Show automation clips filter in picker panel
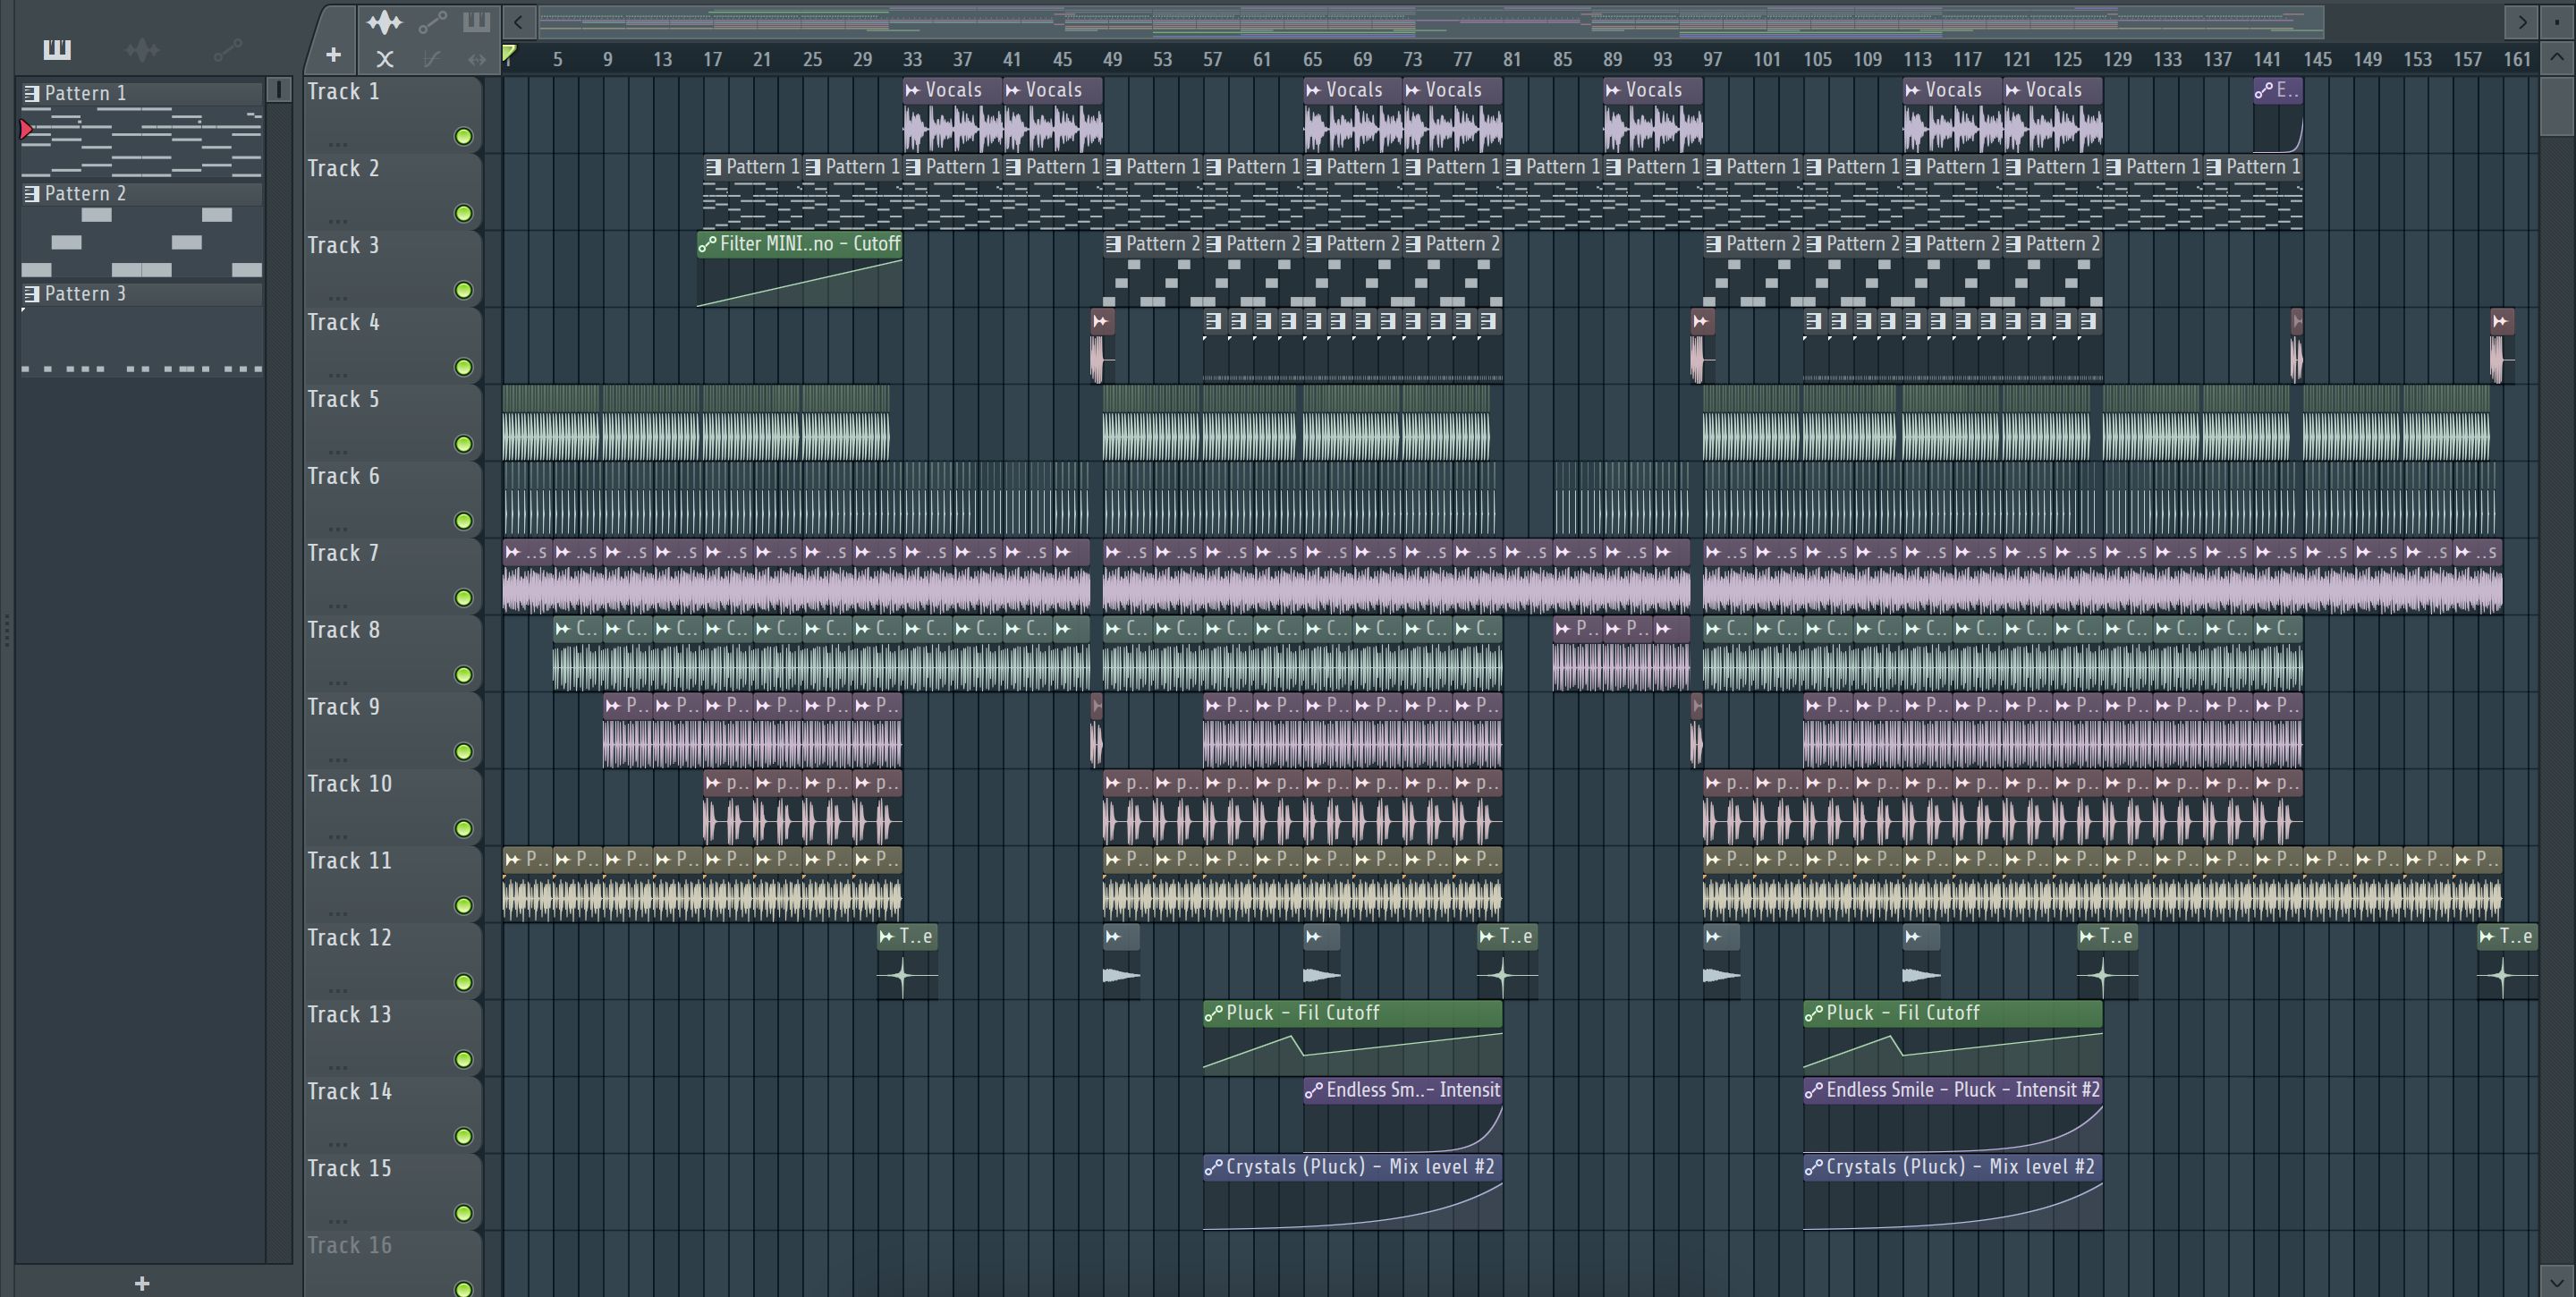The height and width of the screenshot is (1297, 2576). (x=228, y=49)
